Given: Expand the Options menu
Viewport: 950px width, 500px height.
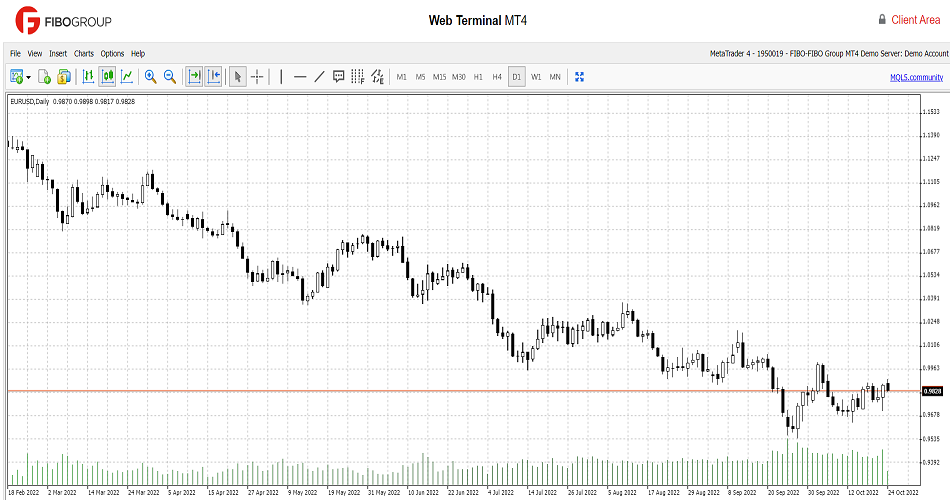Looking at the screenshot, I should [112, 53].
